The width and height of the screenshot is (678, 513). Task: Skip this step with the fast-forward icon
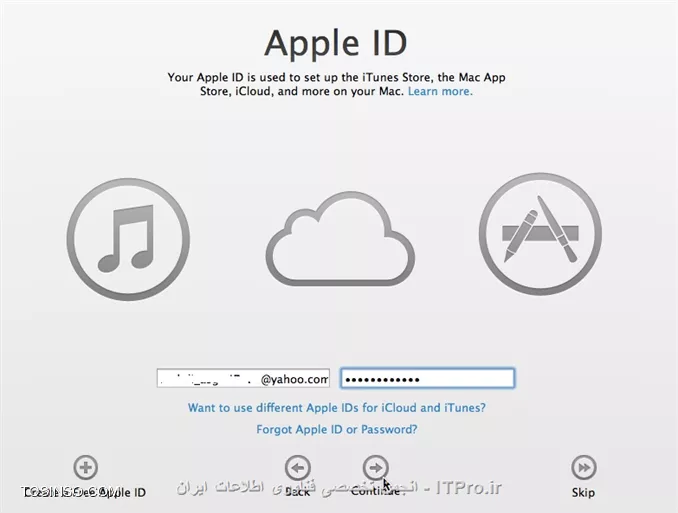coord(584,468)
